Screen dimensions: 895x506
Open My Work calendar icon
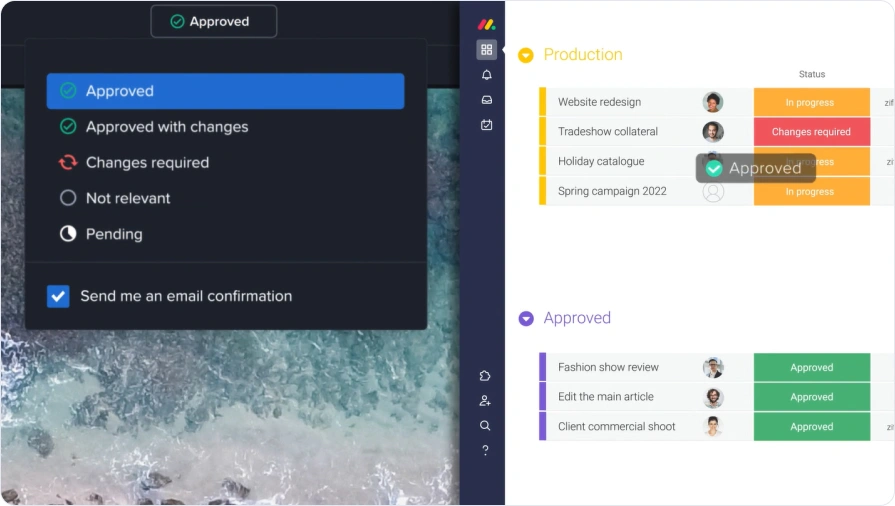click(486, 125)
